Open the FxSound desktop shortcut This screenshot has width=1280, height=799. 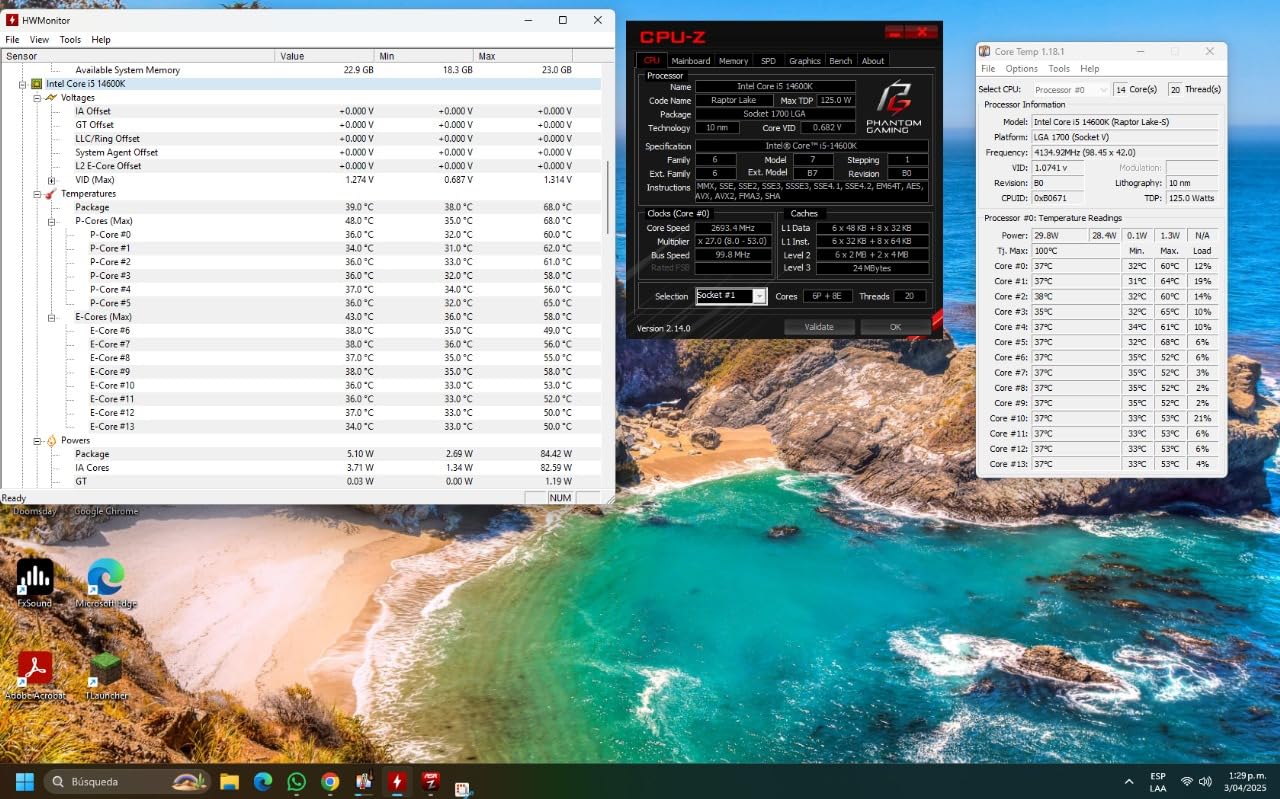34,577
